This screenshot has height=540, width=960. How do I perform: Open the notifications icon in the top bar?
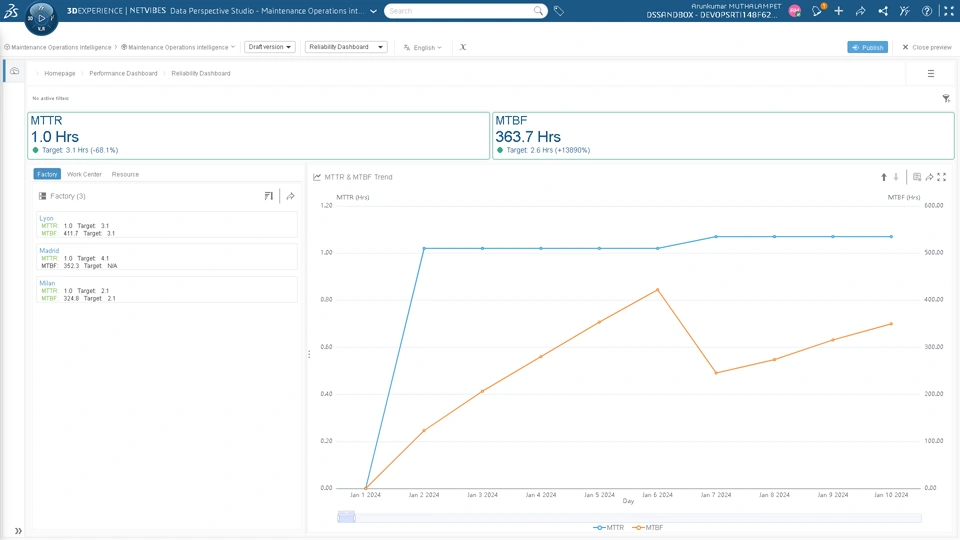[817, 11]
